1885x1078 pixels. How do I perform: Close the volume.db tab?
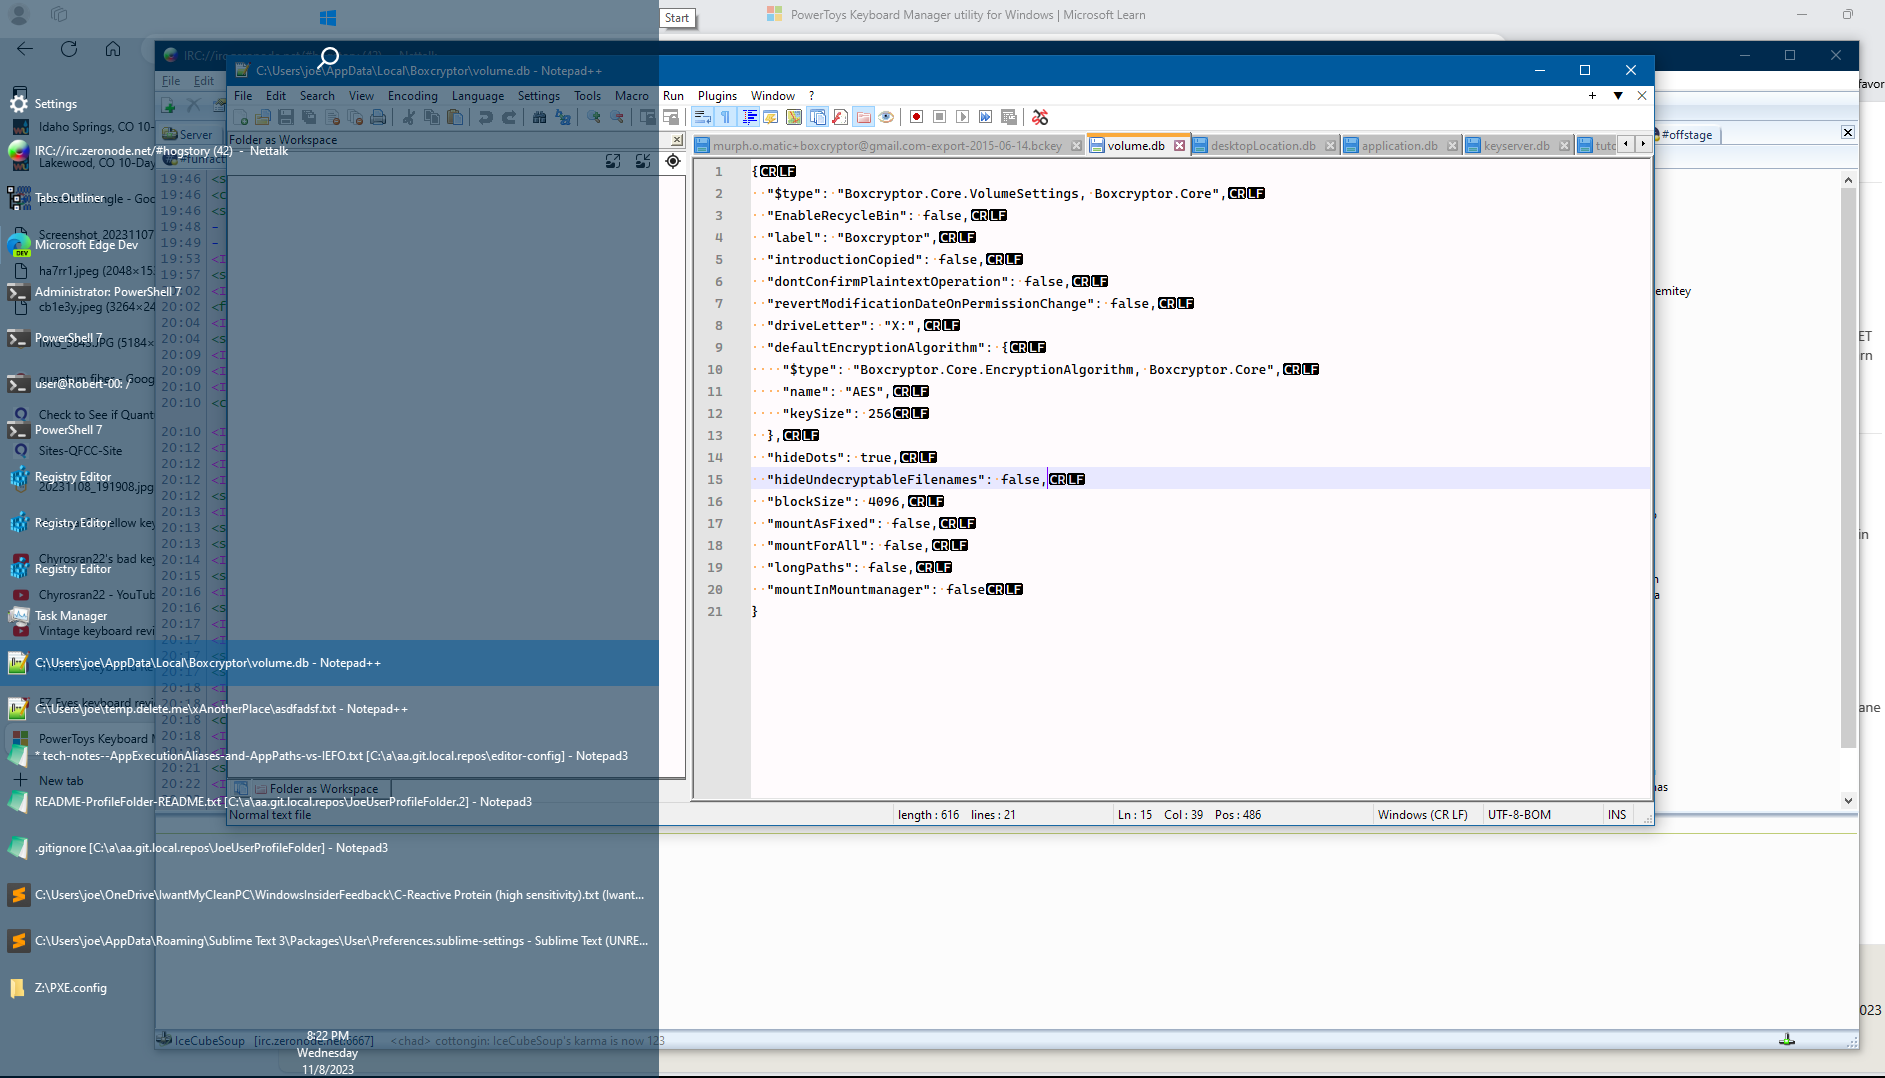1179,146
